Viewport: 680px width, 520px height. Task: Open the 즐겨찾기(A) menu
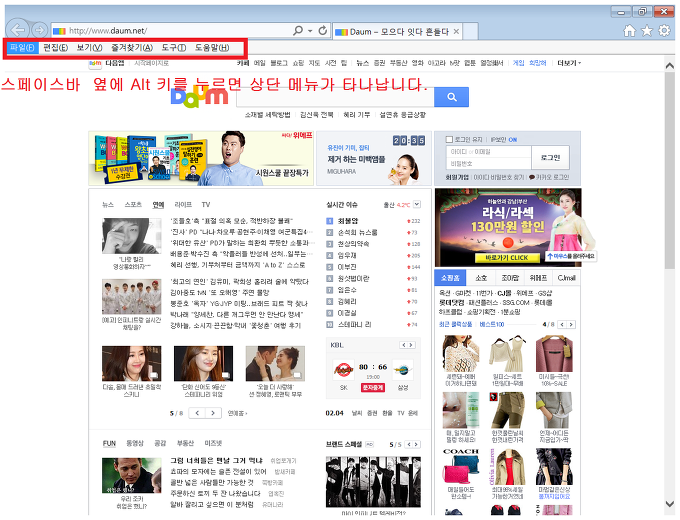coord(132,48)
